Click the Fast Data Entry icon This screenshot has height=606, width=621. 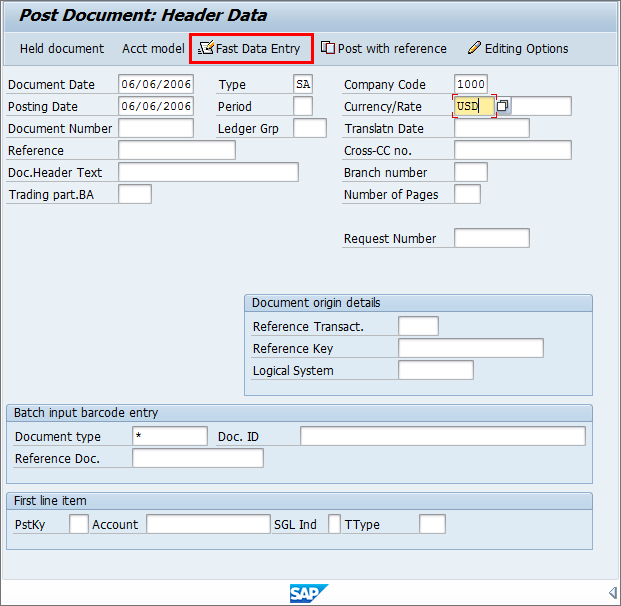coord(206,48)
